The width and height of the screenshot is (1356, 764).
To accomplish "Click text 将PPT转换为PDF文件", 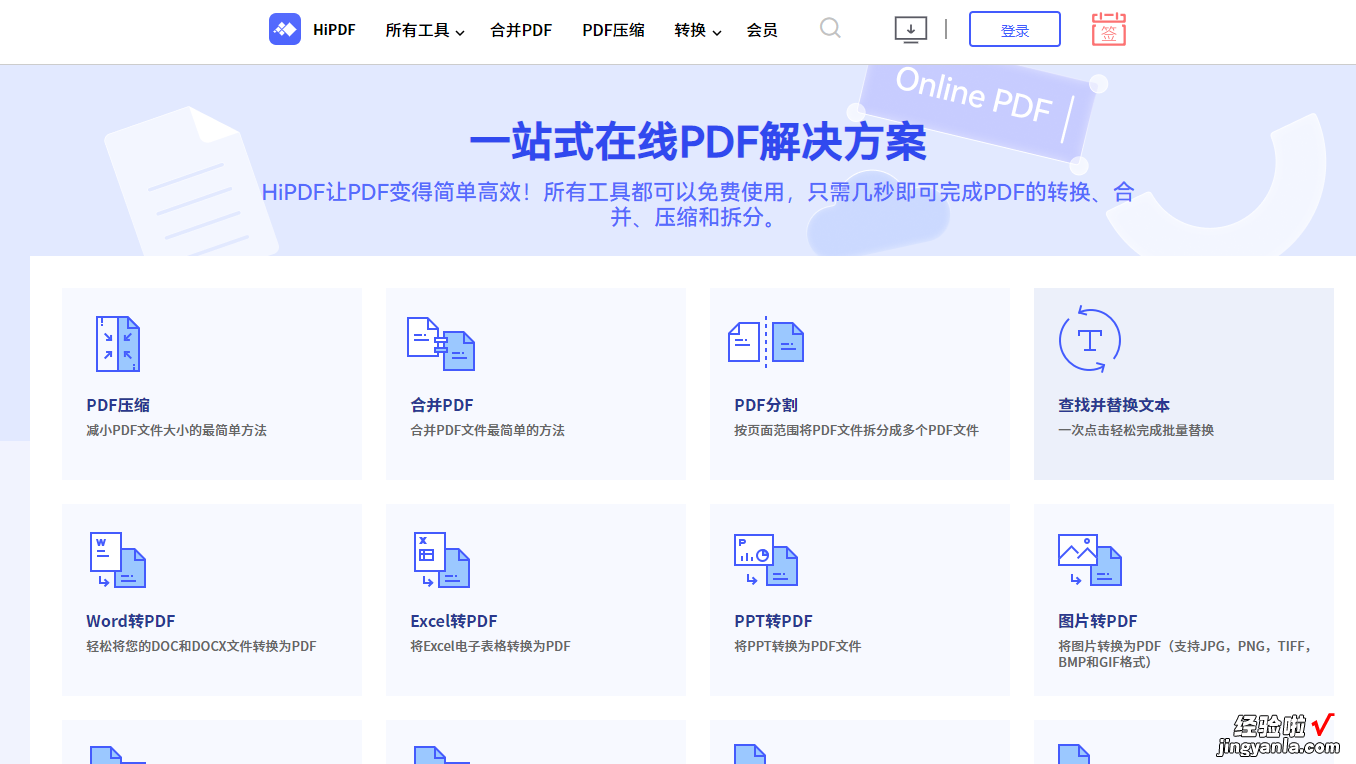I will (x=798, y=646).
